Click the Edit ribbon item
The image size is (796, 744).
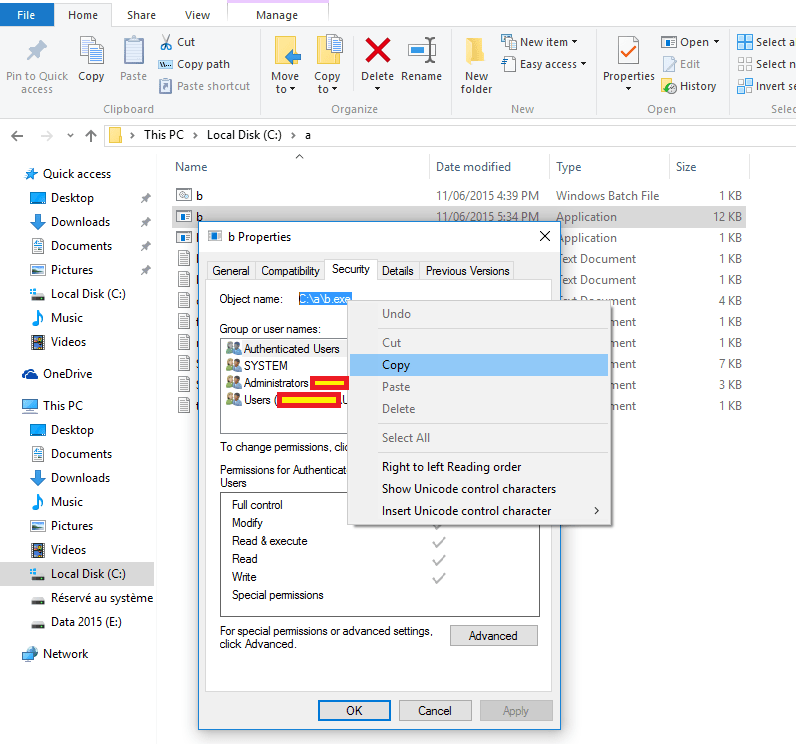(682, 64)
